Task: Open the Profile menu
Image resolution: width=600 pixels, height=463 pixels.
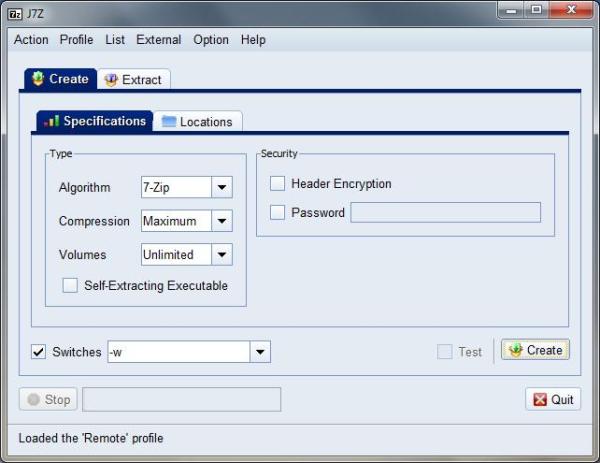Action: tap(77, 40)
